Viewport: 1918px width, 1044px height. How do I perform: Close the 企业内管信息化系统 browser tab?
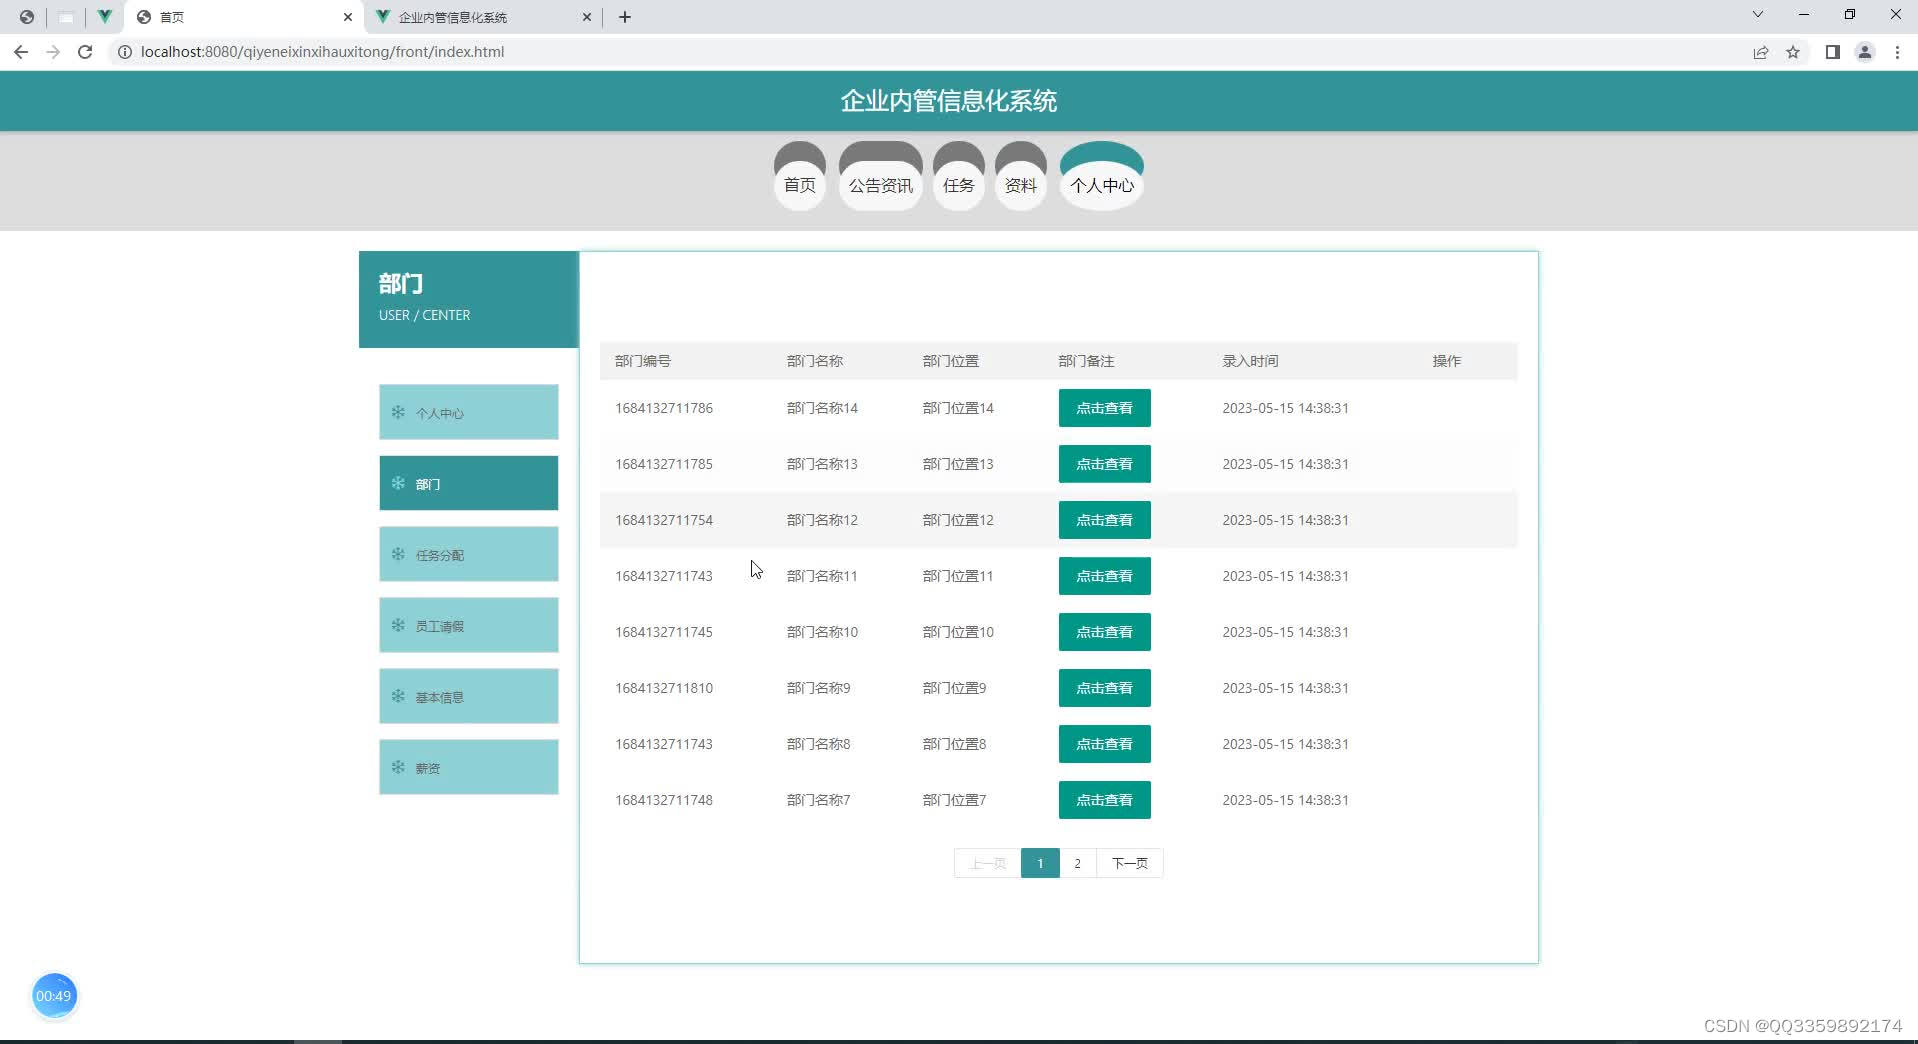tap(587, 17)
